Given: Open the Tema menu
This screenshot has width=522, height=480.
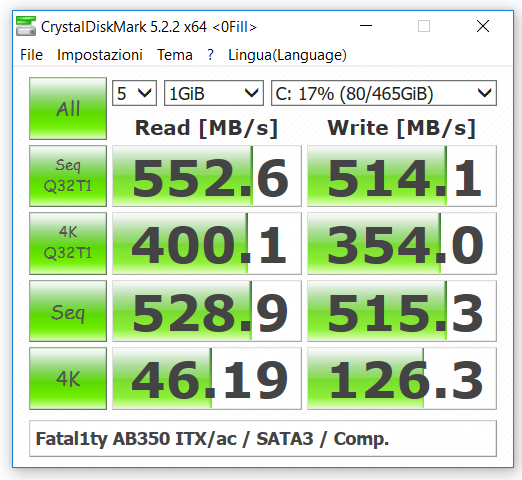Looking at the screenshot, I should pyautogui.click(x=175, y=55).
